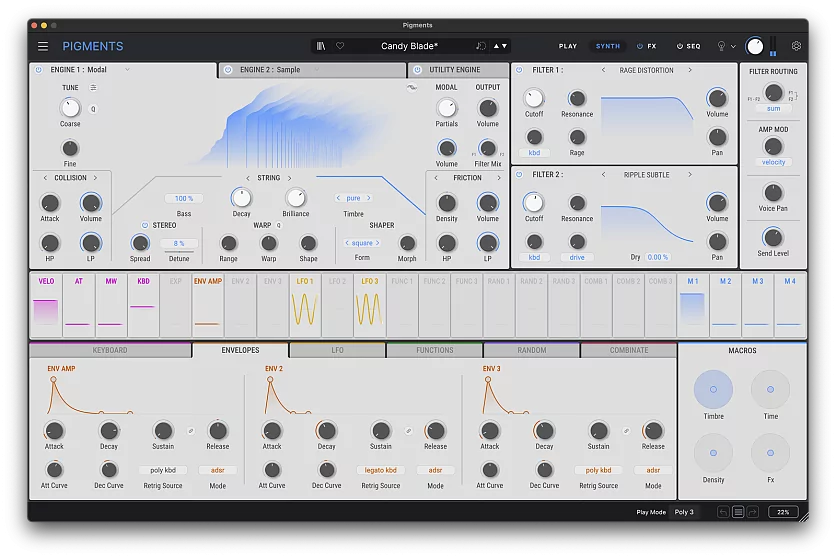The image size is (836, 558).
Task: Click the Bass 100 % value field
Action: [184, 199]
